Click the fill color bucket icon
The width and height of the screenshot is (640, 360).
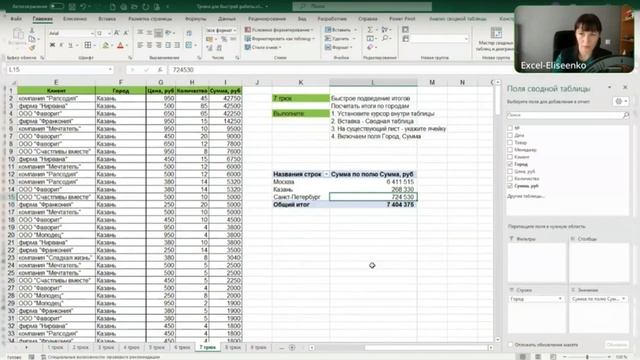106,45
